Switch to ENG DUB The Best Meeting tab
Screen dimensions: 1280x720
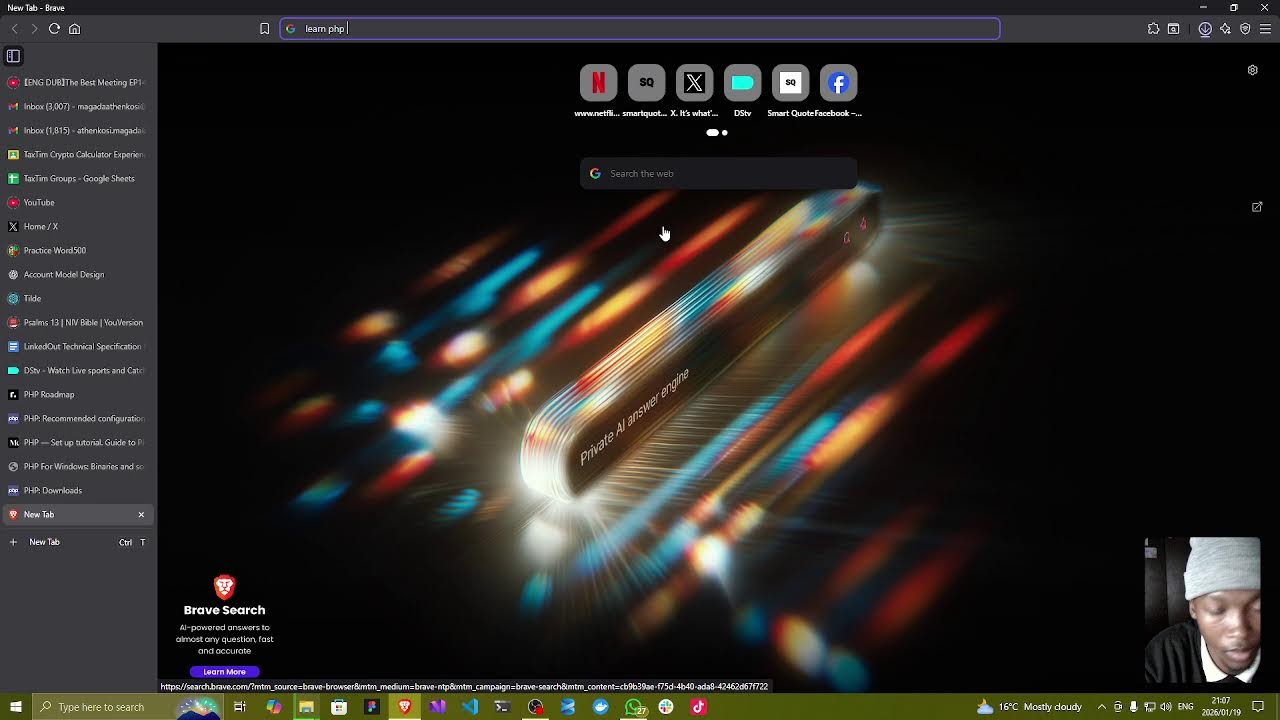(x=77, y=82)
